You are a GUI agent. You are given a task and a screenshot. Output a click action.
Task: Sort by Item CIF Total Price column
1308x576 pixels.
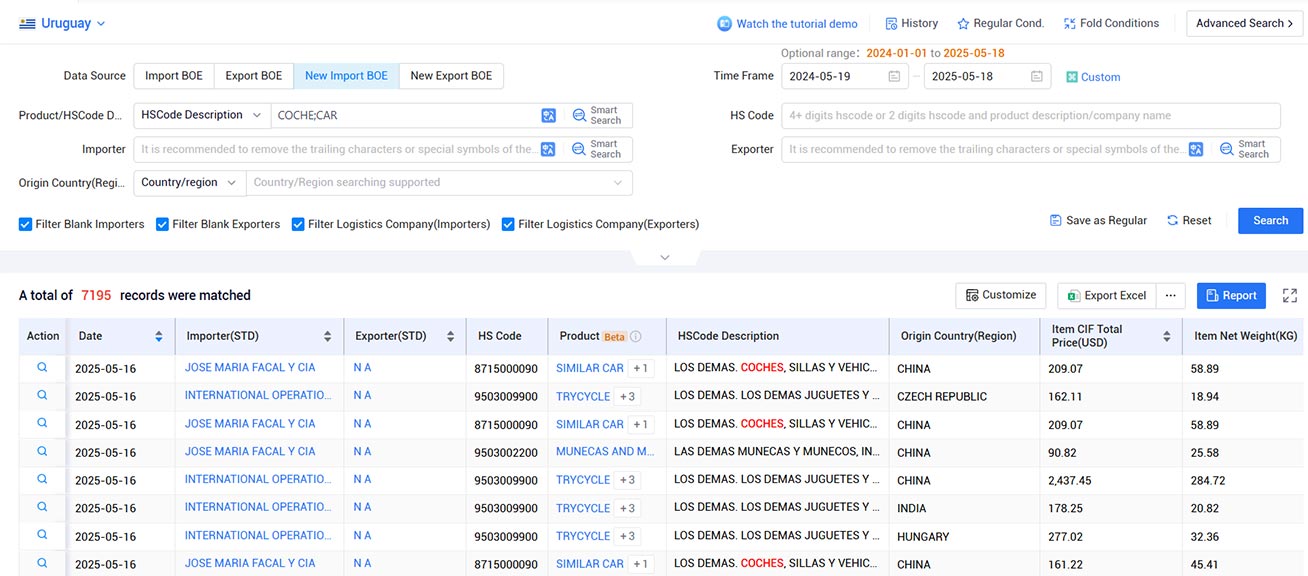[x=1167, y=336]
